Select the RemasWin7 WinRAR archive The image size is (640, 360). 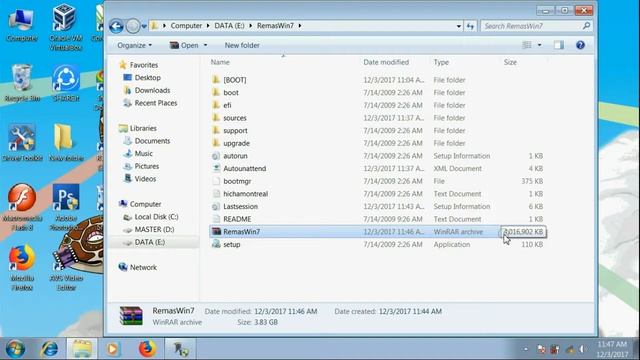coord(378,232)
